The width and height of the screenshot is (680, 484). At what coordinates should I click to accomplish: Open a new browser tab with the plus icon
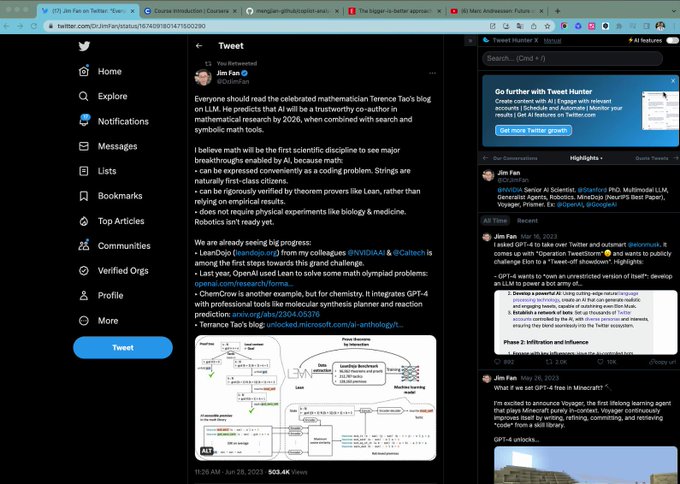pos(557,11)
